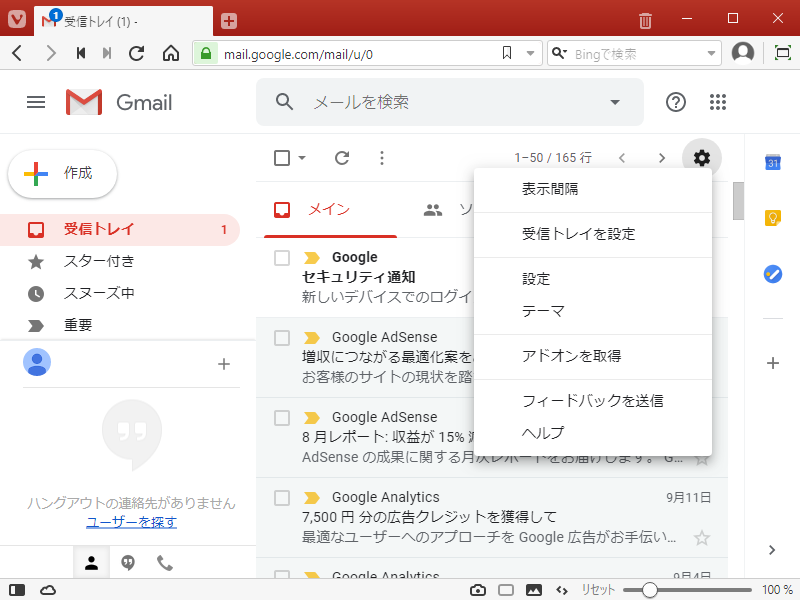This screenshot has height=600, width=800.
Task: Show Hangouts contacts tab
Action: [91, 563]
